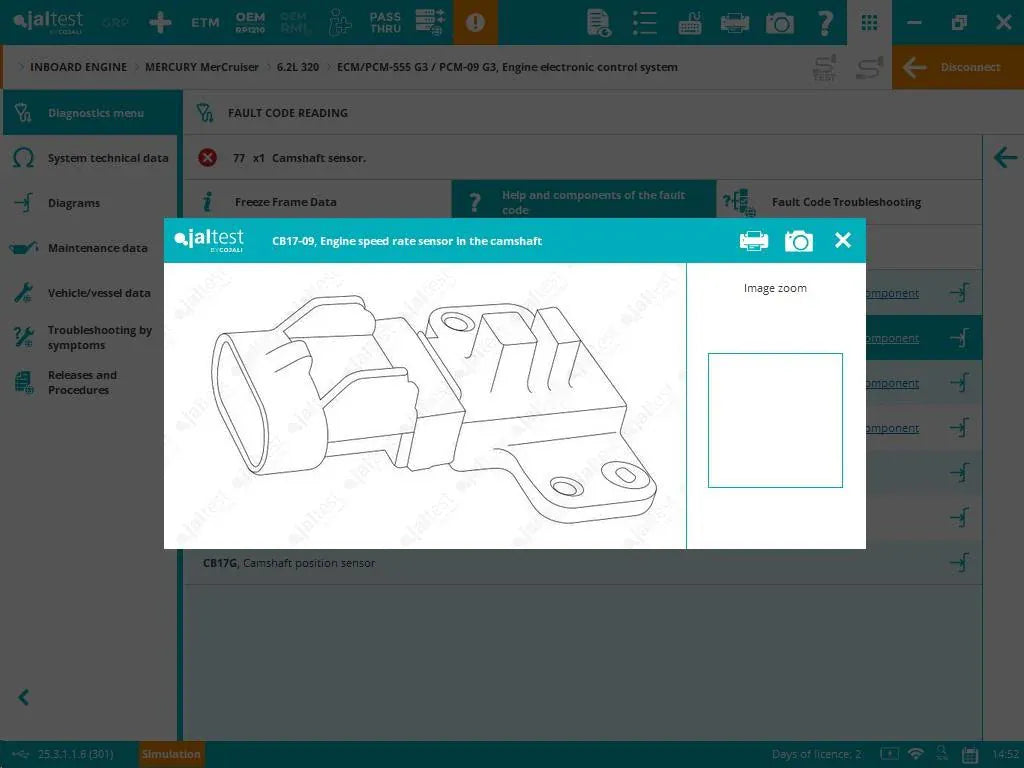This screenshot has height=768, width=1024.
Task: Open the OEM RP1210 tool
Action: tap(250, 22)
